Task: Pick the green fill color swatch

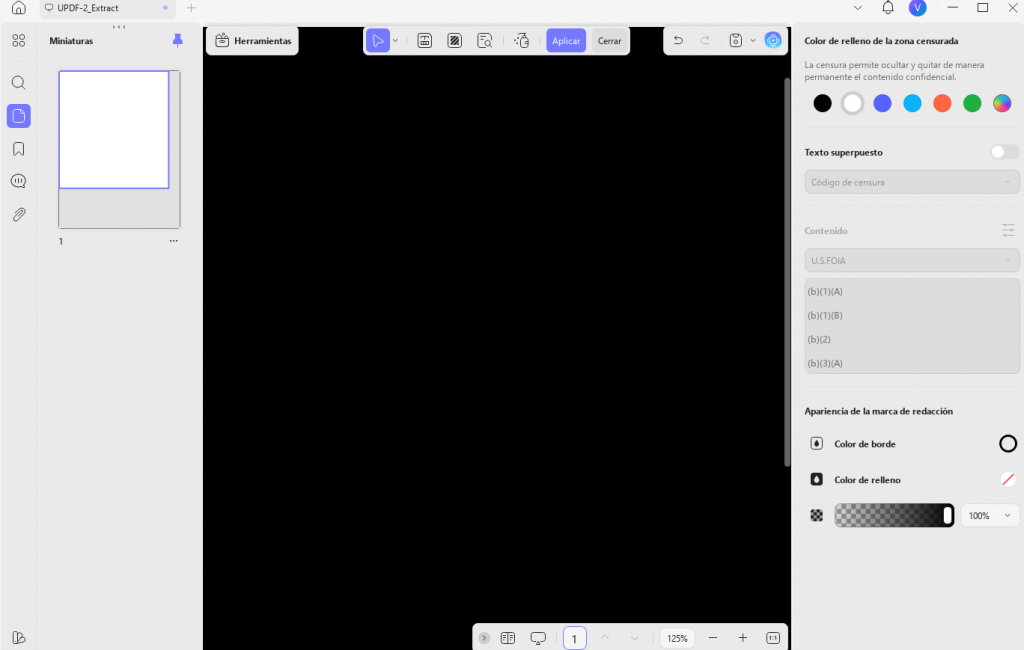Action: coord(972,103)
